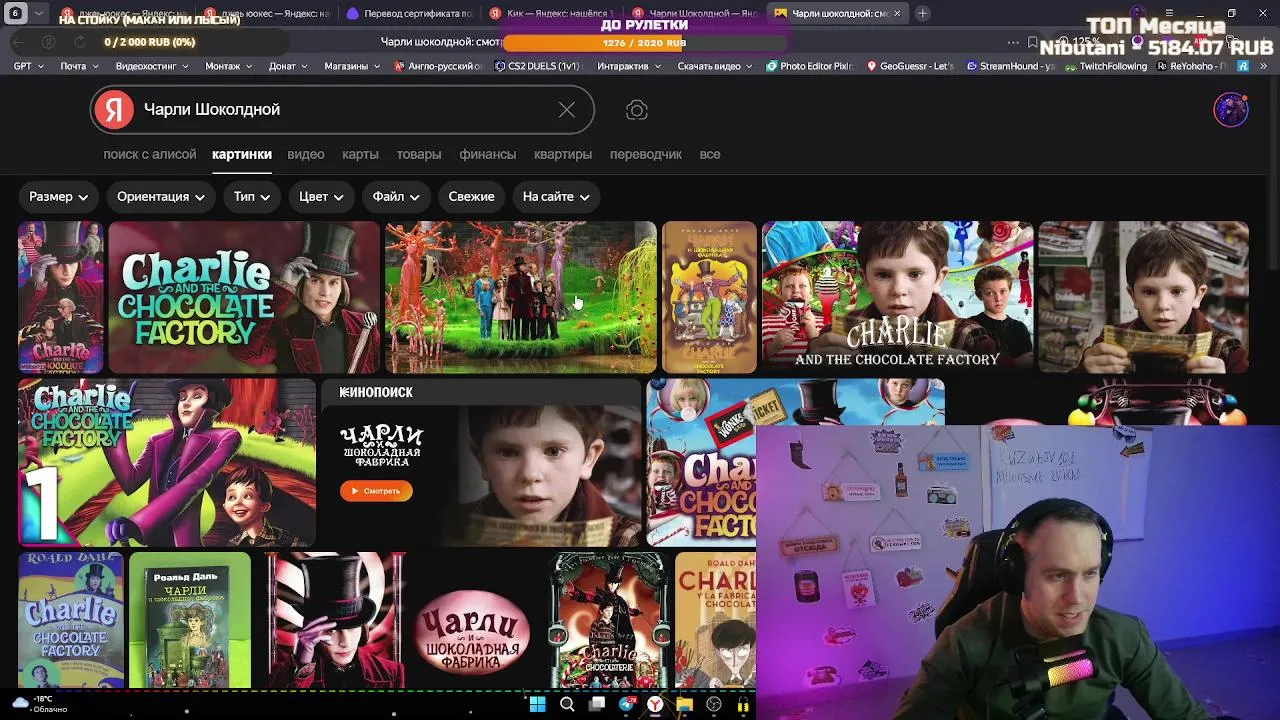Expand the Интерактив bookmarks folder
The image size is (1280, 720).
tap(629, 66)
